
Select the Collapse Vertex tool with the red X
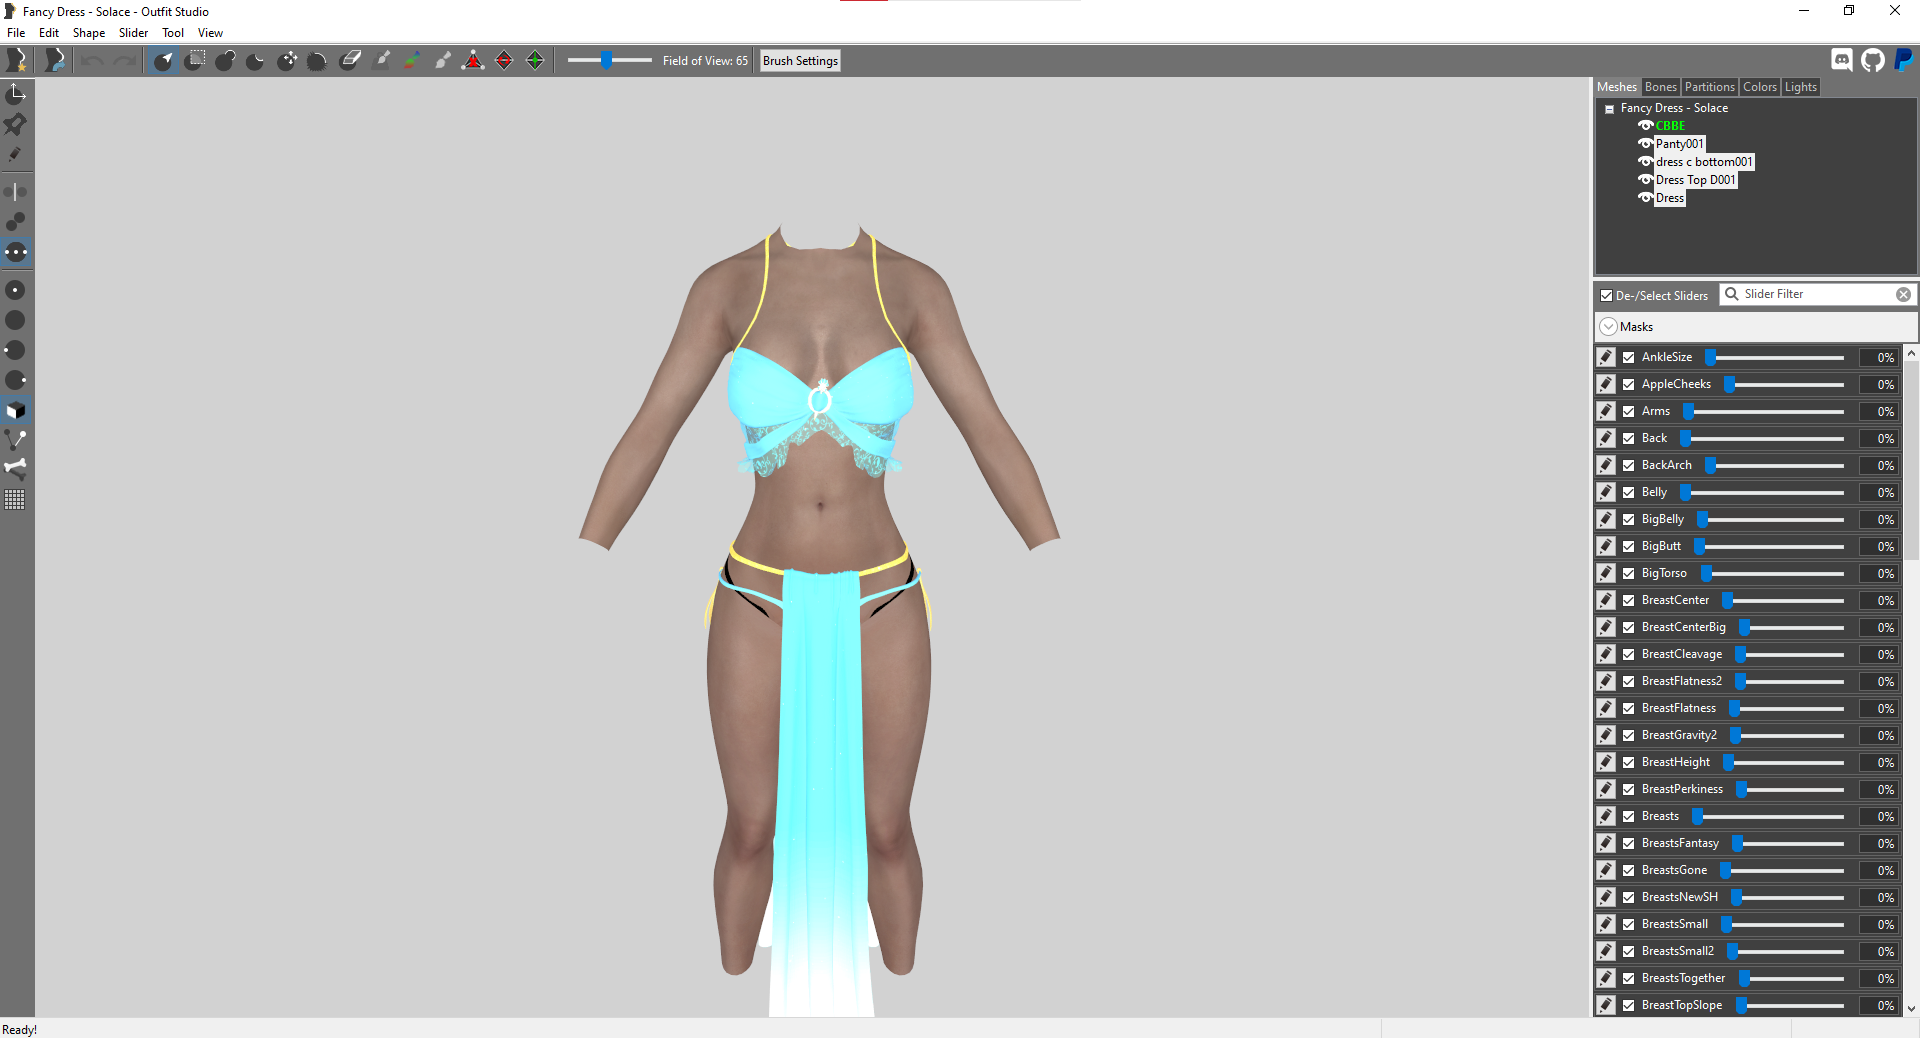(x=473, y=61)
